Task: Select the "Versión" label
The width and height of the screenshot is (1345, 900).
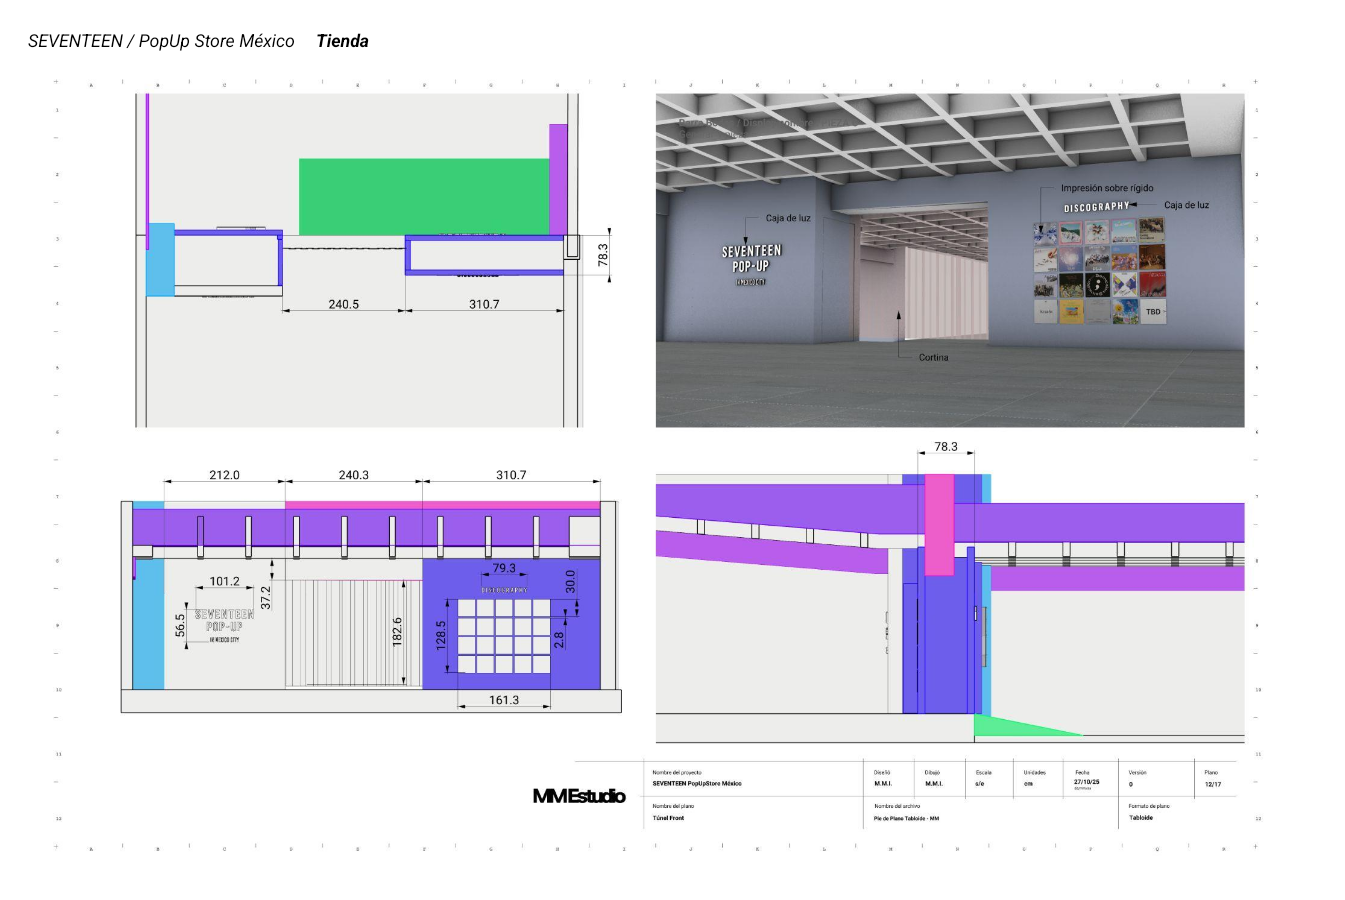Action: [x=1138, y=772]
